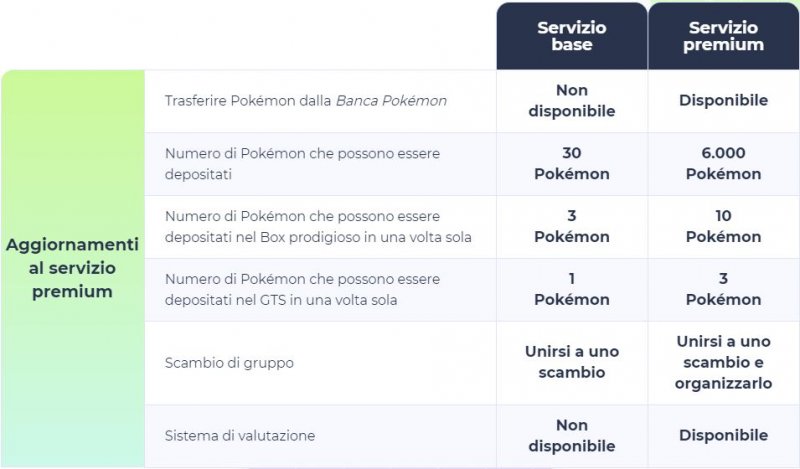Click the Scambio di gruppo row label
The height and width of the screenshot is (469, 800).
229,363
